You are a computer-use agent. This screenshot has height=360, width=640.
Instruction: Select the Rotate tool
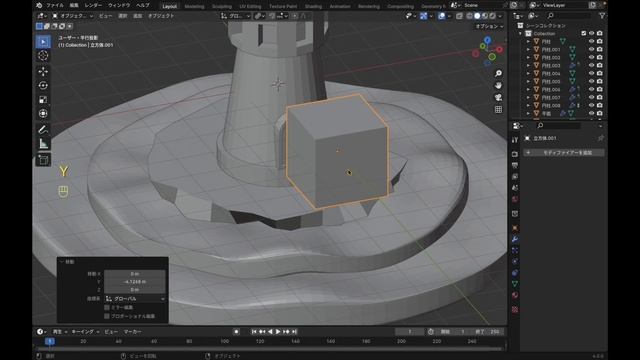(x=43, y=85)
